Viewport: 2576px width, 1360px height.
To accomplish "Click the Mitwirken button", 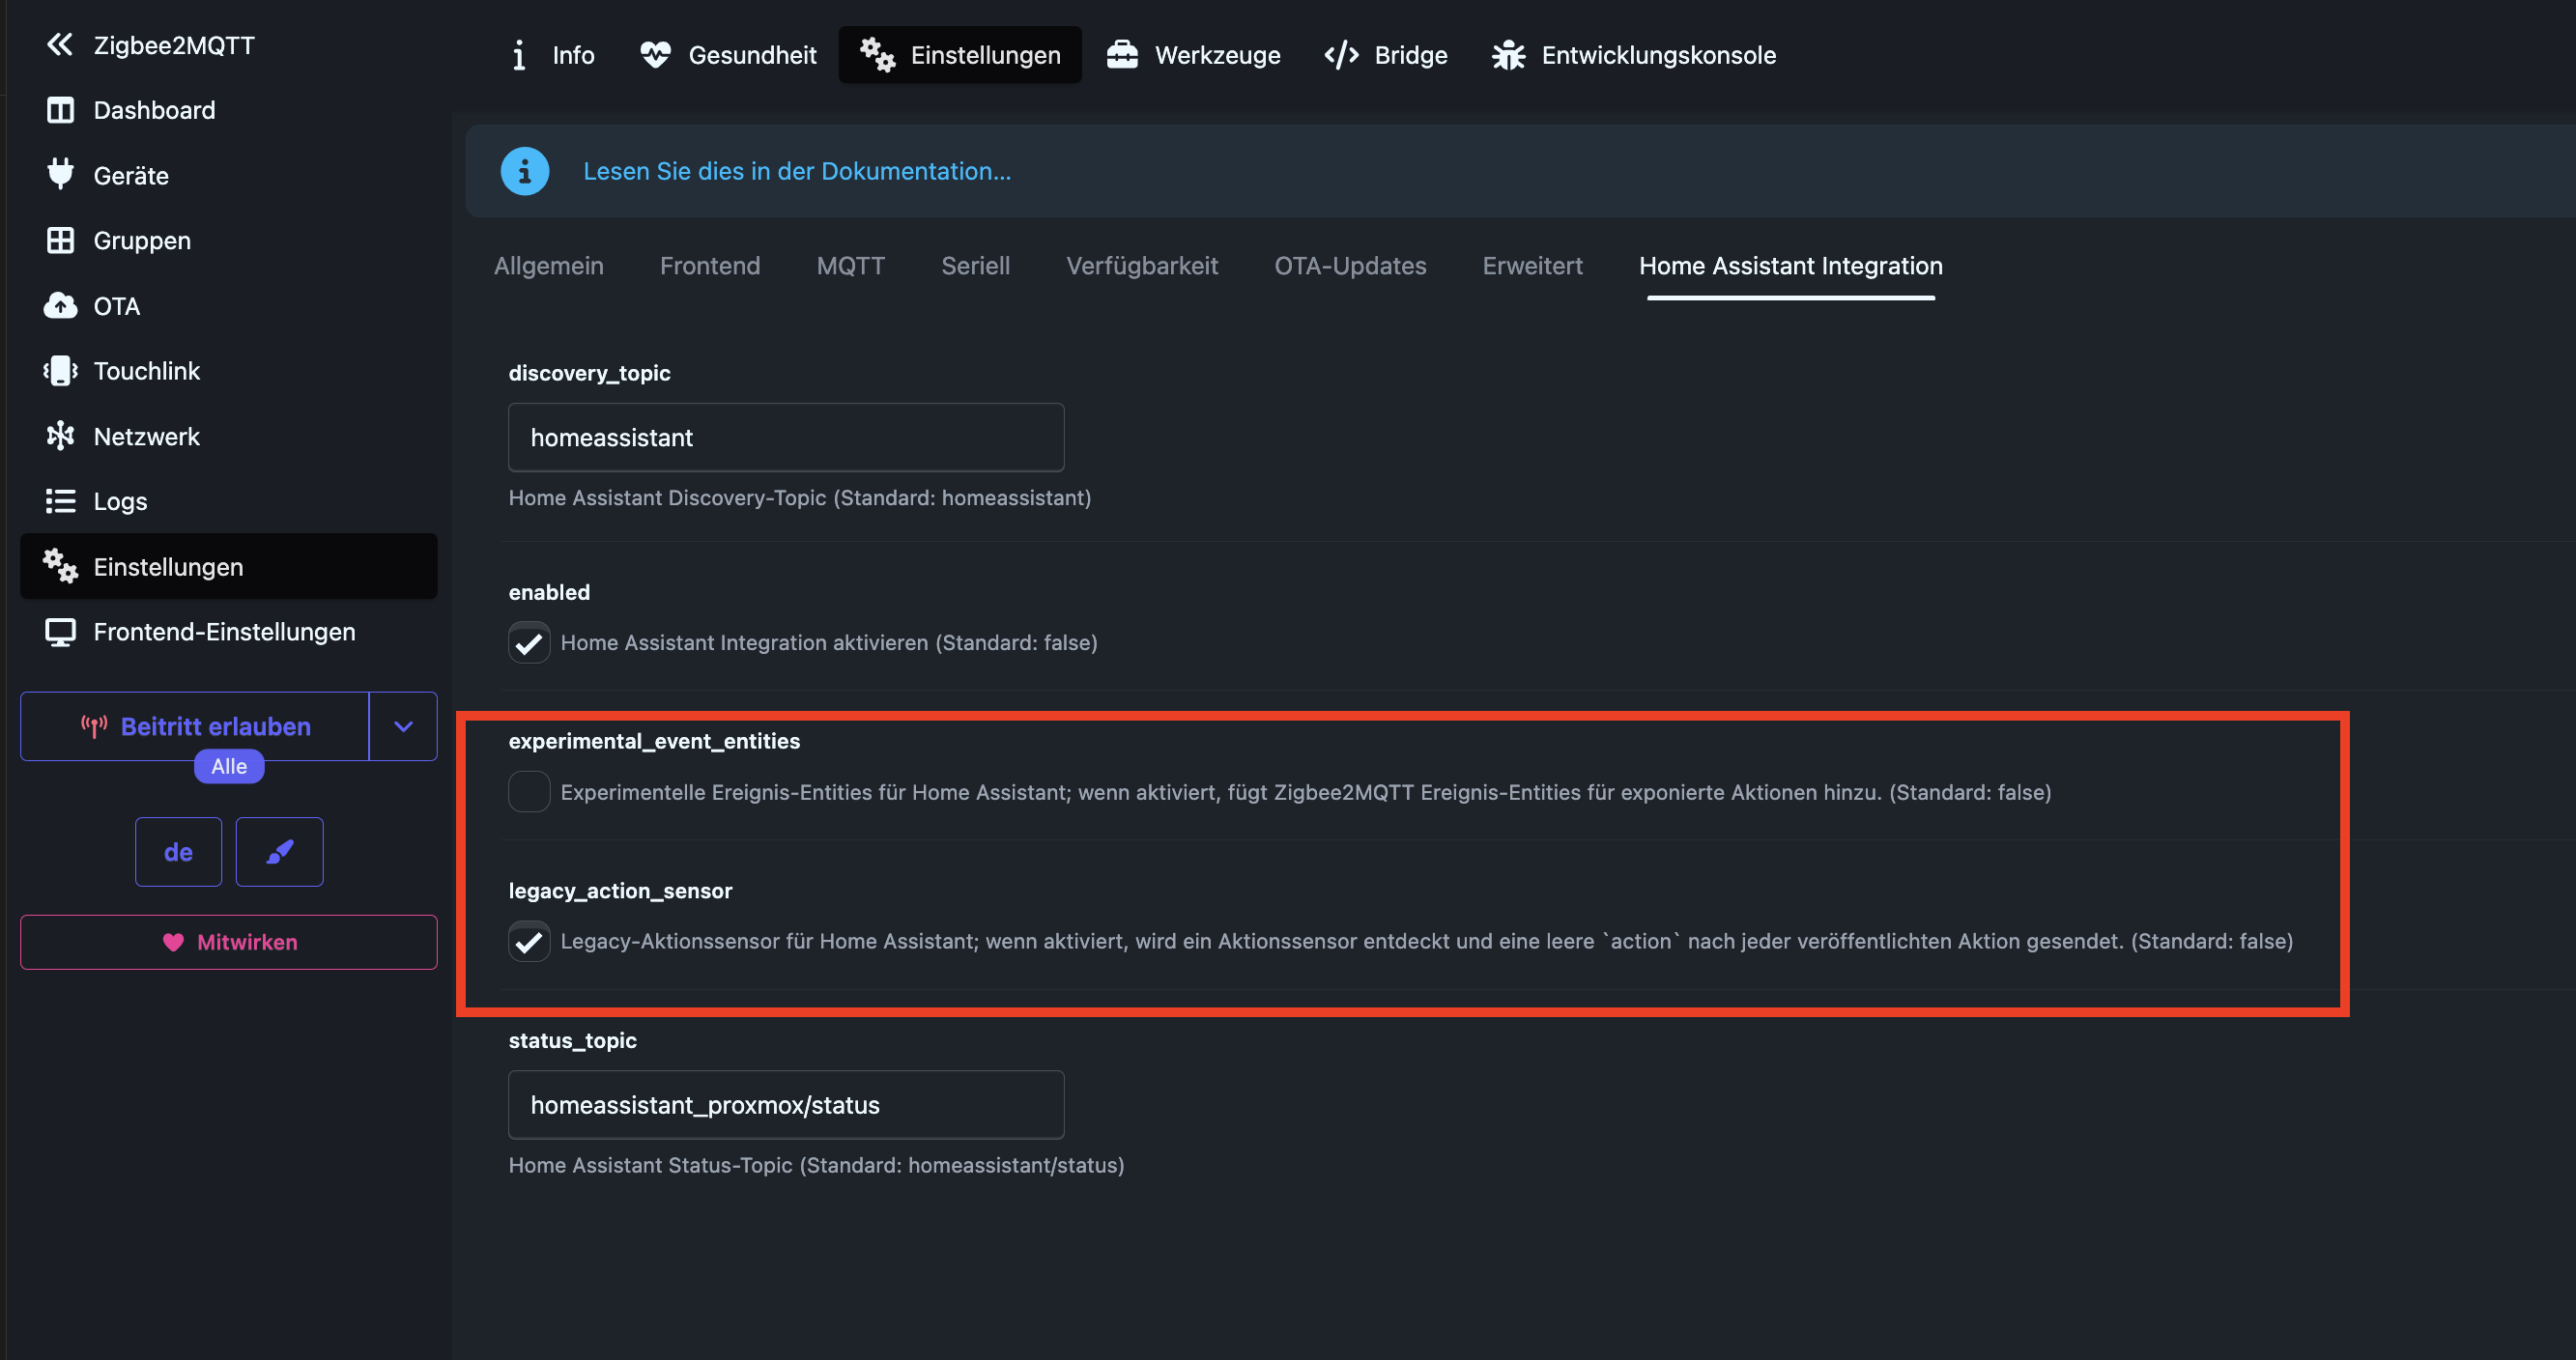I will [x=229, y=942].
